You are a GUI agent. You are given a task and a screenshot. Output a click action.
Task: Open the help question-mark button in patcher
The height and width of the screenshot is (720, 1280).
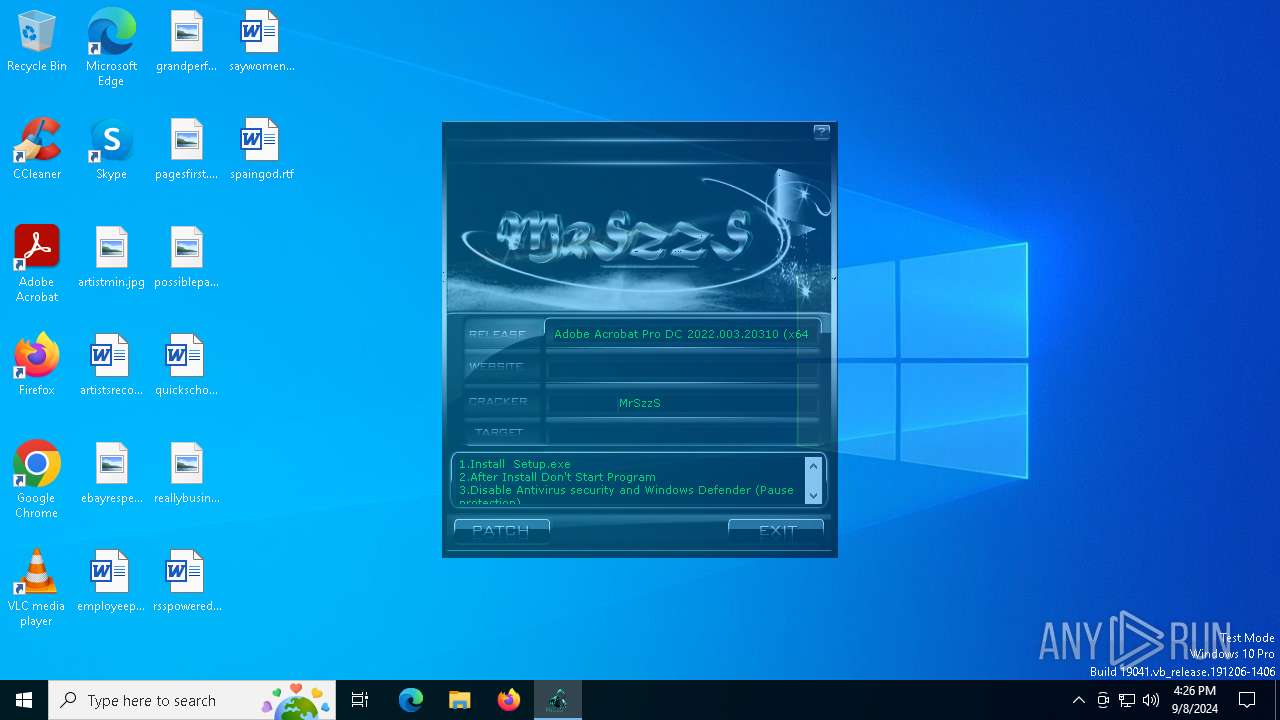point(822,132)
